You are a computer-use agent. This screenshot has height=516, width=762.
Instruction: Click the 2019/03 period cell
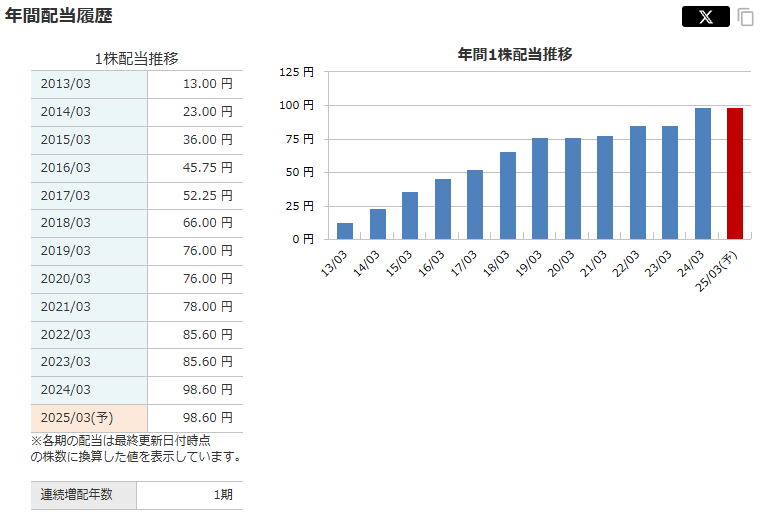[x=89, y=251]
